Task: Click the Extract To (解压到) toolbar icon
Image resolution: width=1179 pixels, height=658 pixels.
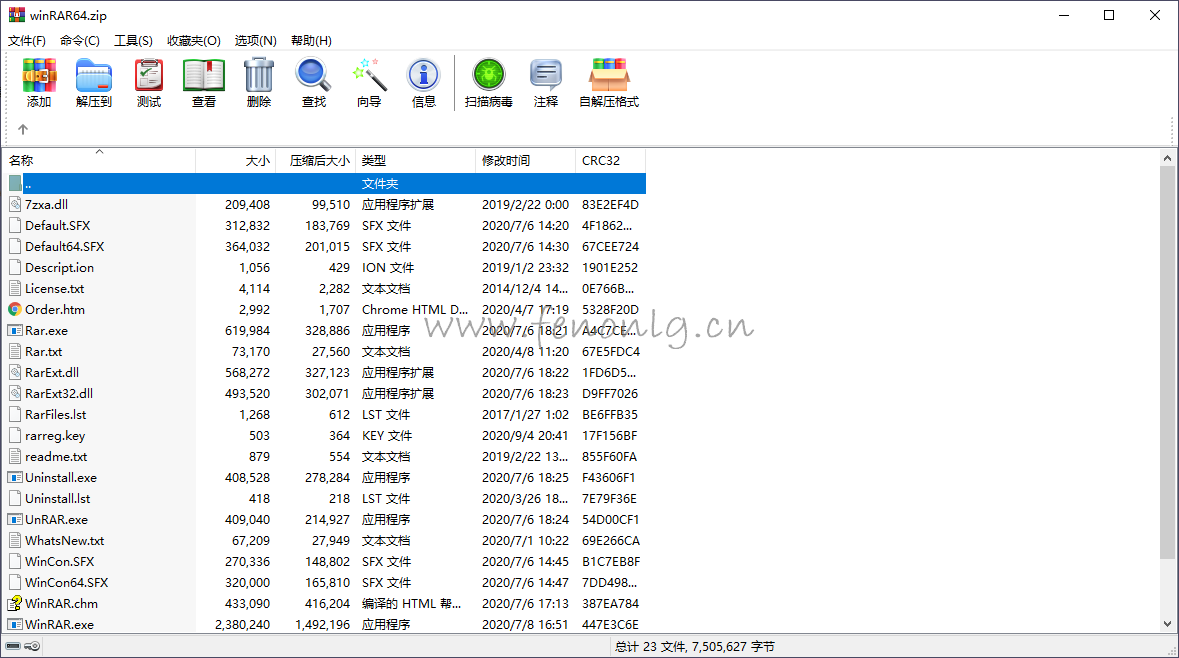Action: coord(93,83)
